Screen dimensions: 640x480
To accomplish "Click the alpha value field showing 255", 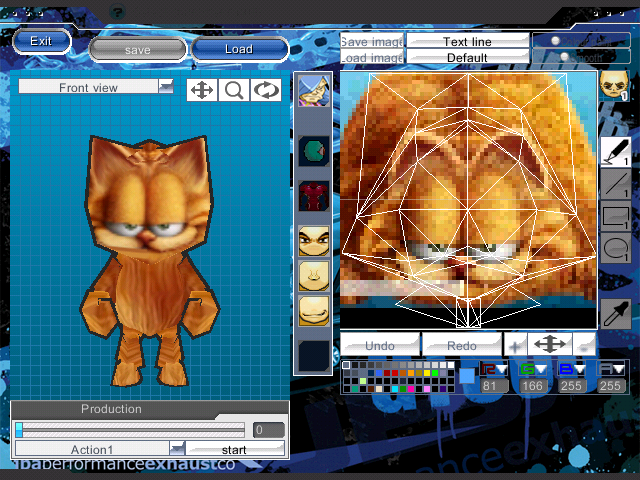I will point(611,385).
